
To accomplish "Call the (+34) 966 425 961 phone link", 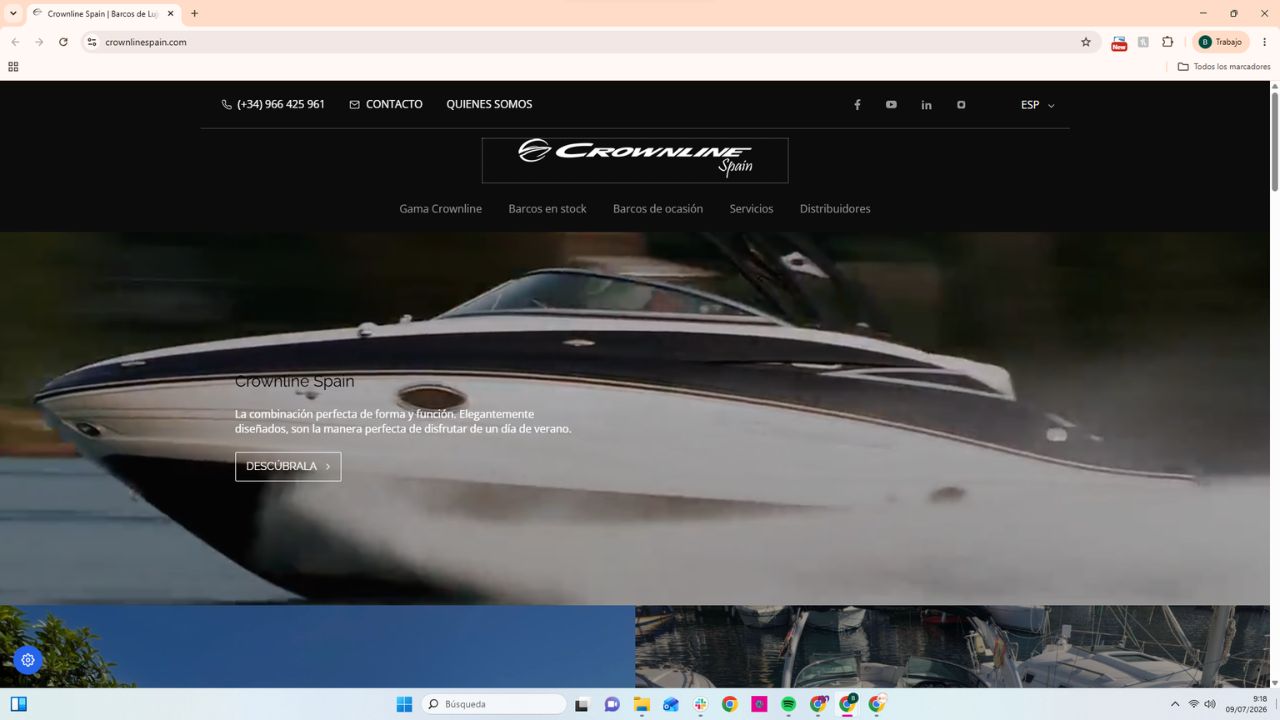I will click(x=273, y=104).
